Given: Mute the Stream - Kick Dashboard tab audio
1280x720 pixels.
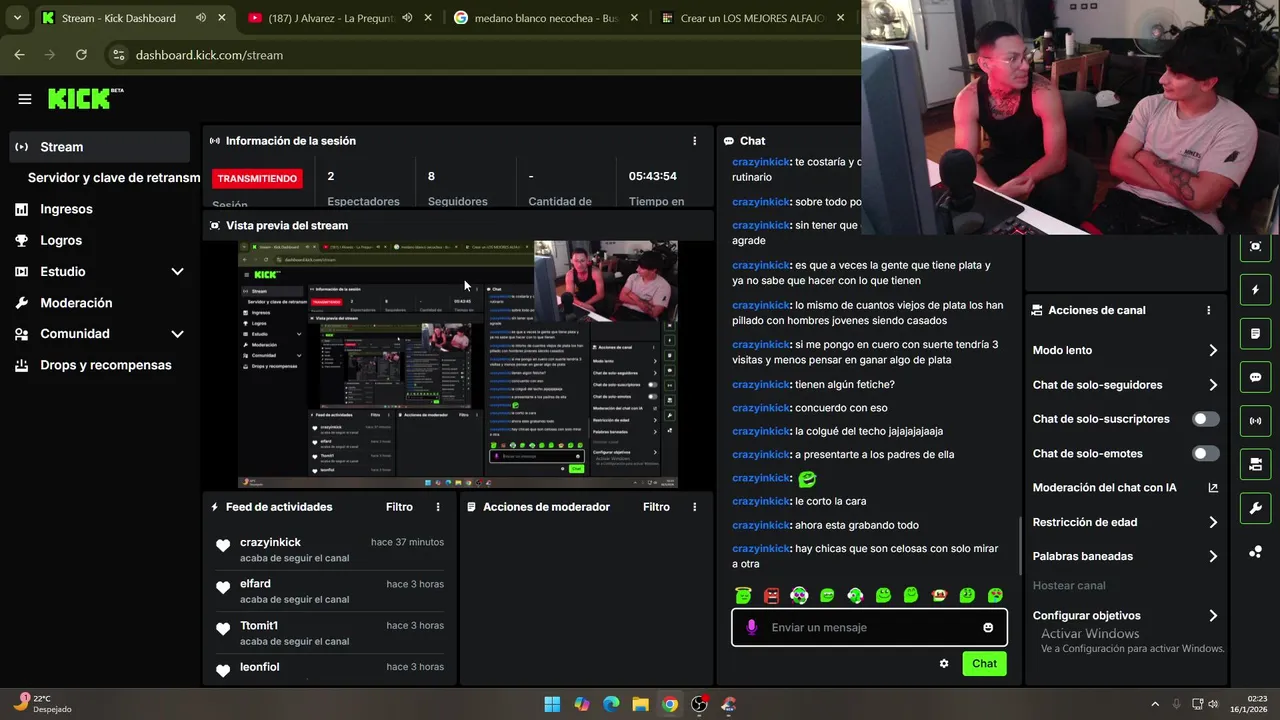Looking at the screenshot, I should coord(201,18).
